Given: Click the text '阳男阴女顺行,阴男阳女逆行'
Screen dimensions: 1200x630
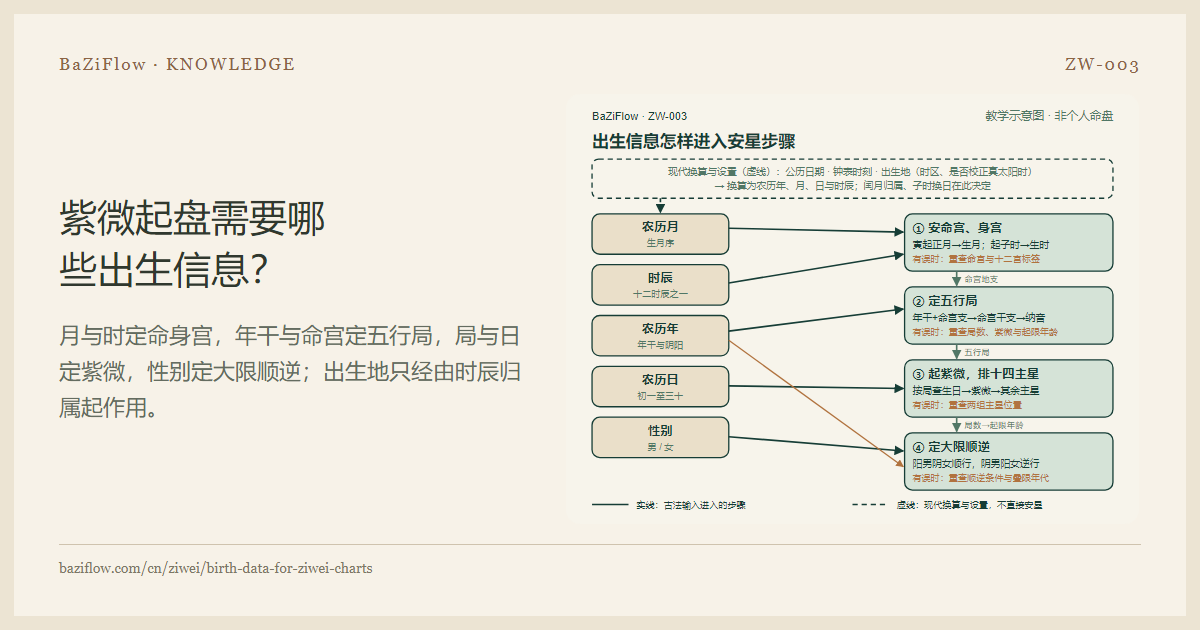Looking at the screenshot, I should coord(976,464).
